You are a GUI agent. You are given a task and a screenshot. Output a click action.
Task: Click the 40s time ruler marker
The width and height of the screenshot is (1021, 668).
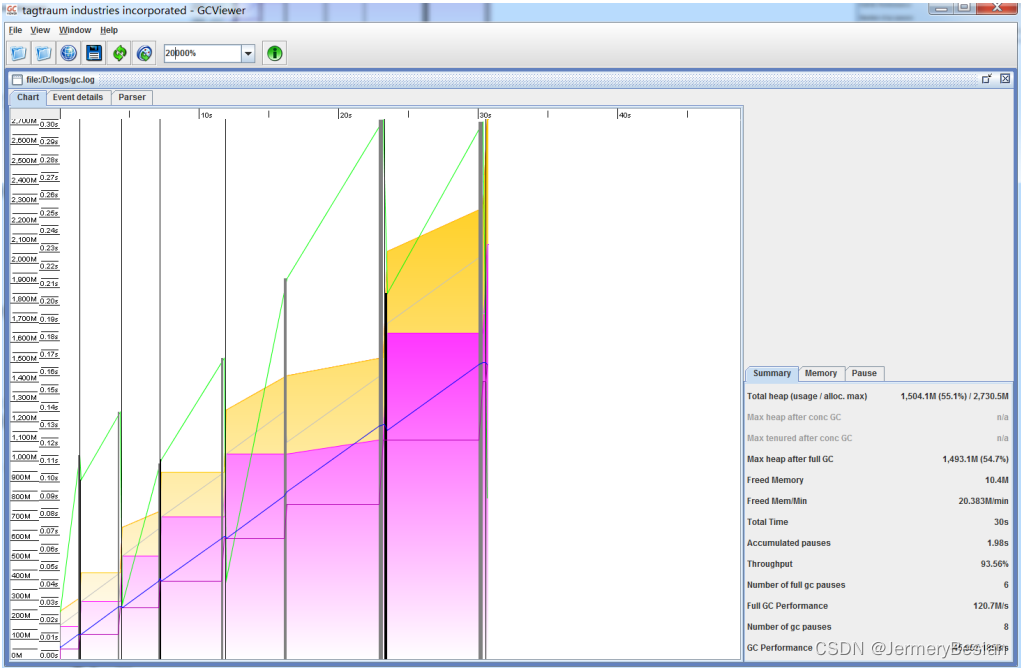coord(625,115)
